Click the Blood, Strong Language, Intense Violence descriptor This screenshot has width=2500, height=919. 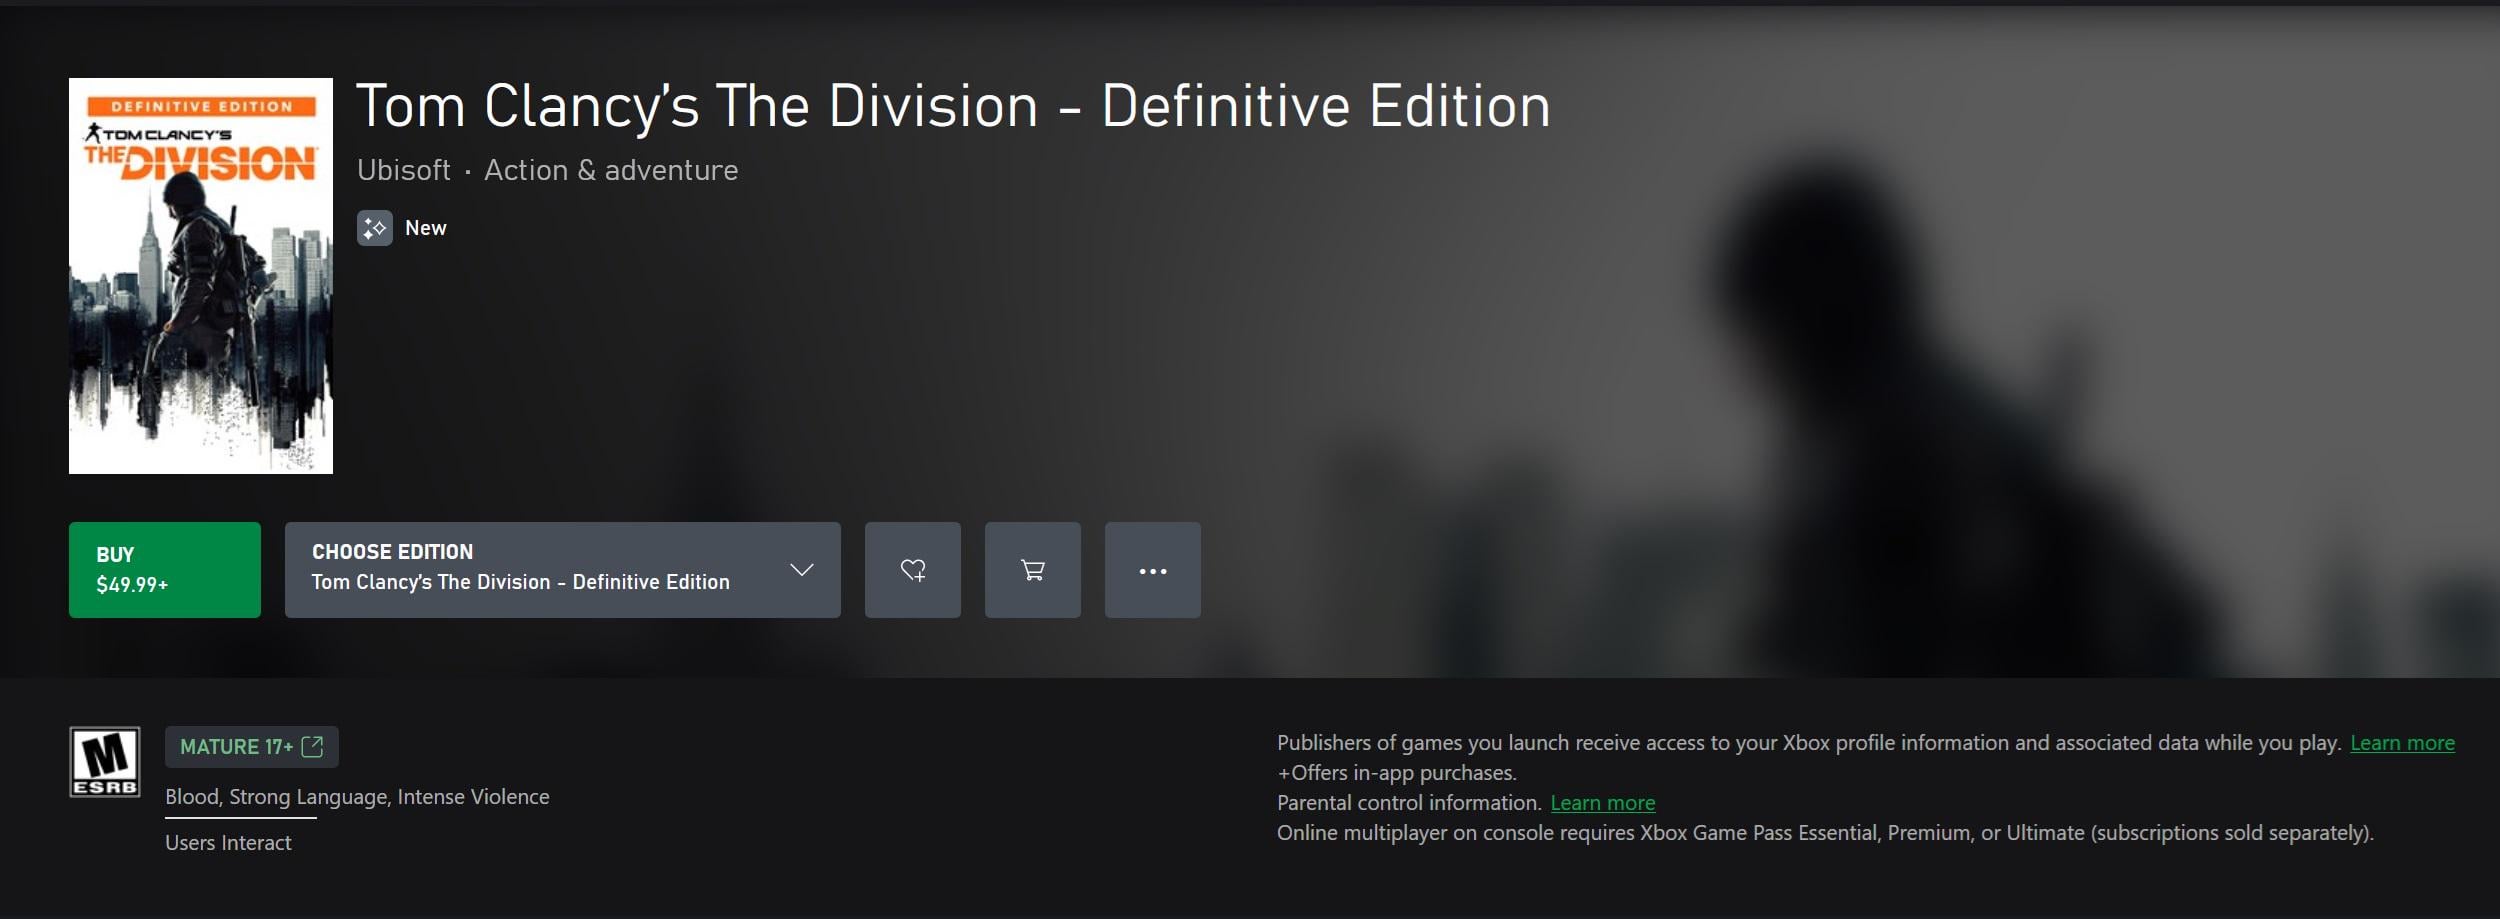point(357,797)
